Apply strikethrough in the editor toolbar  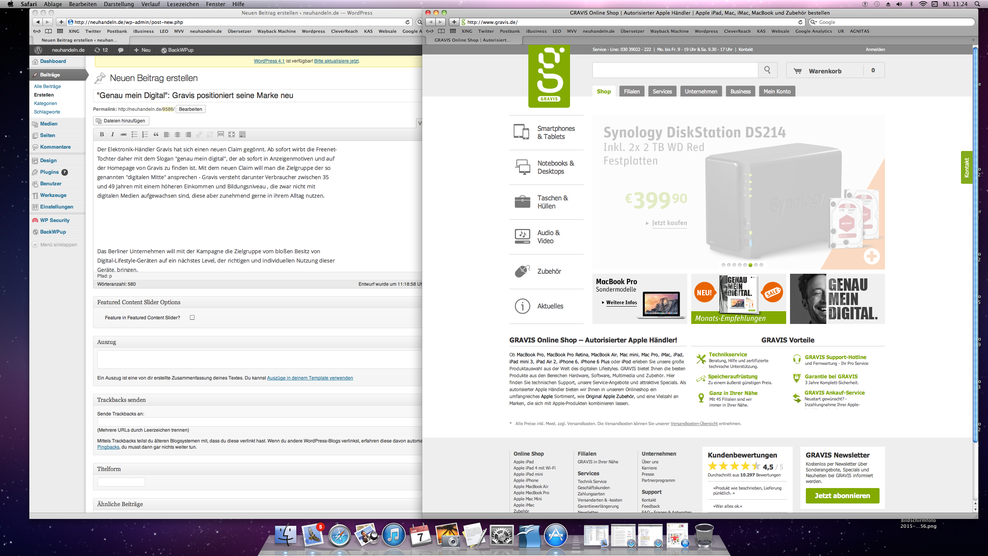[123, 134]
